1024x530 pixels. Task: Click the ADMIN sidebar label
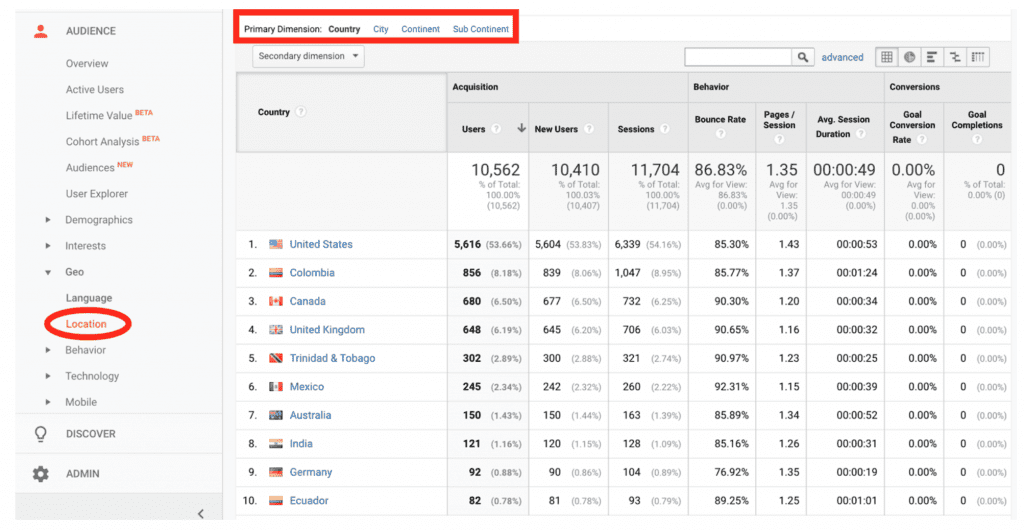(x=83, y=474)
